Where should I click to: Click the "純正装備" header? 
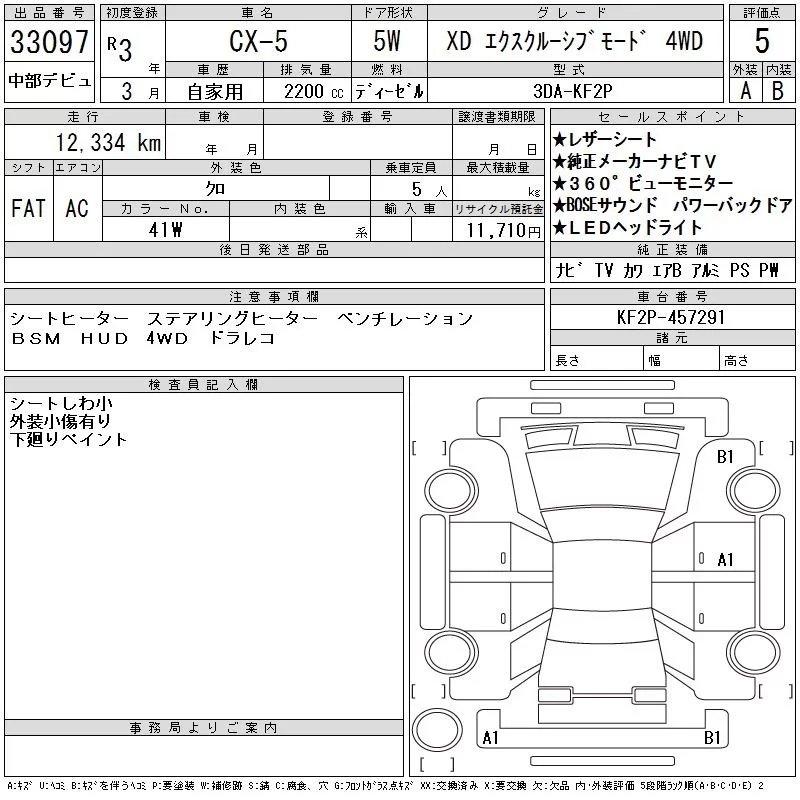pos(672,249)
